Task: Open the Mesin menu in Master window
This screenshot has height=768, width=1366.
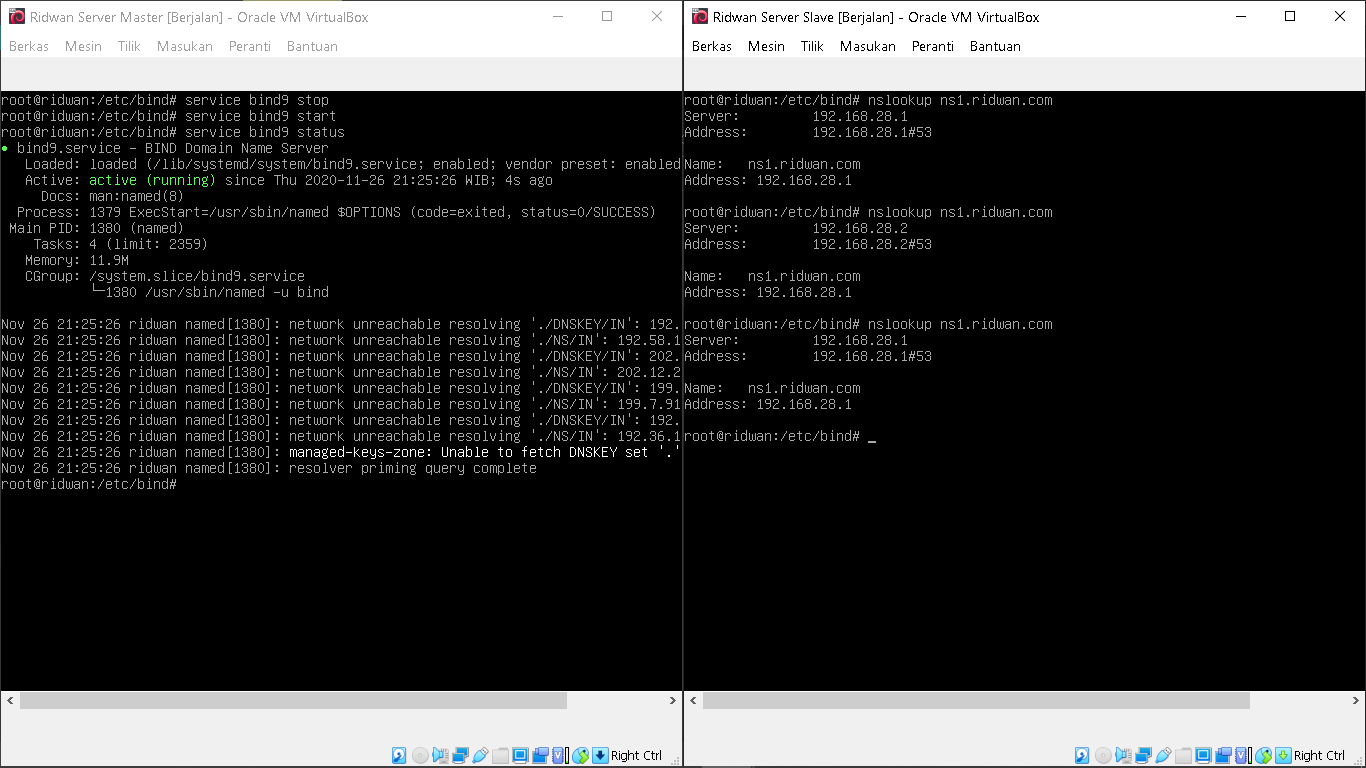Action: click(x=83, y=45)
